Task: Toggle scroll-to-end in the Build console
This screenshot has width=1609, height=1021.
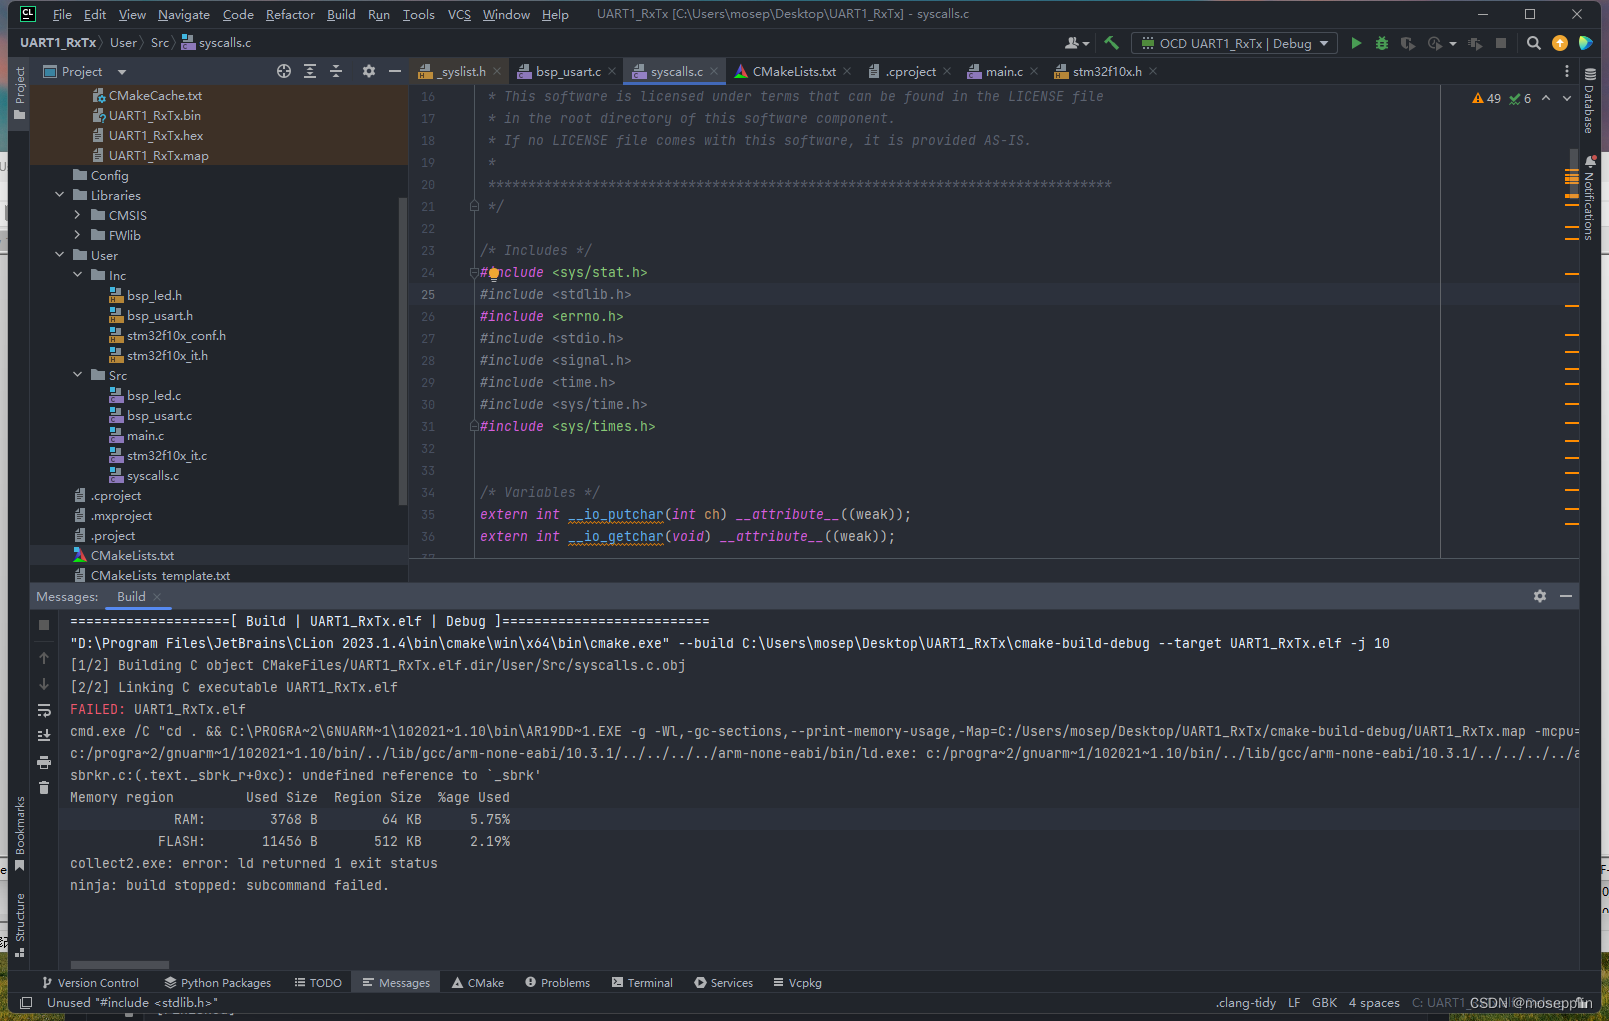Action: click(x=44, y=736)
